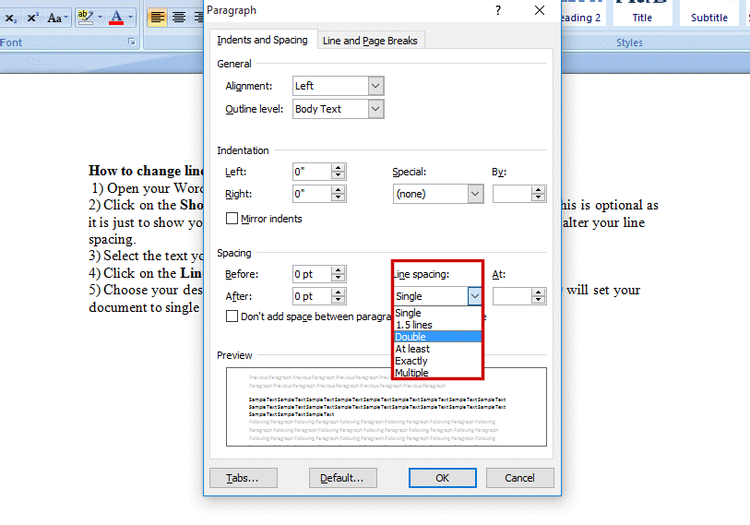750x525 pixels.
Task: Select 1.5 lines spacing option
Action: [437, 325]
